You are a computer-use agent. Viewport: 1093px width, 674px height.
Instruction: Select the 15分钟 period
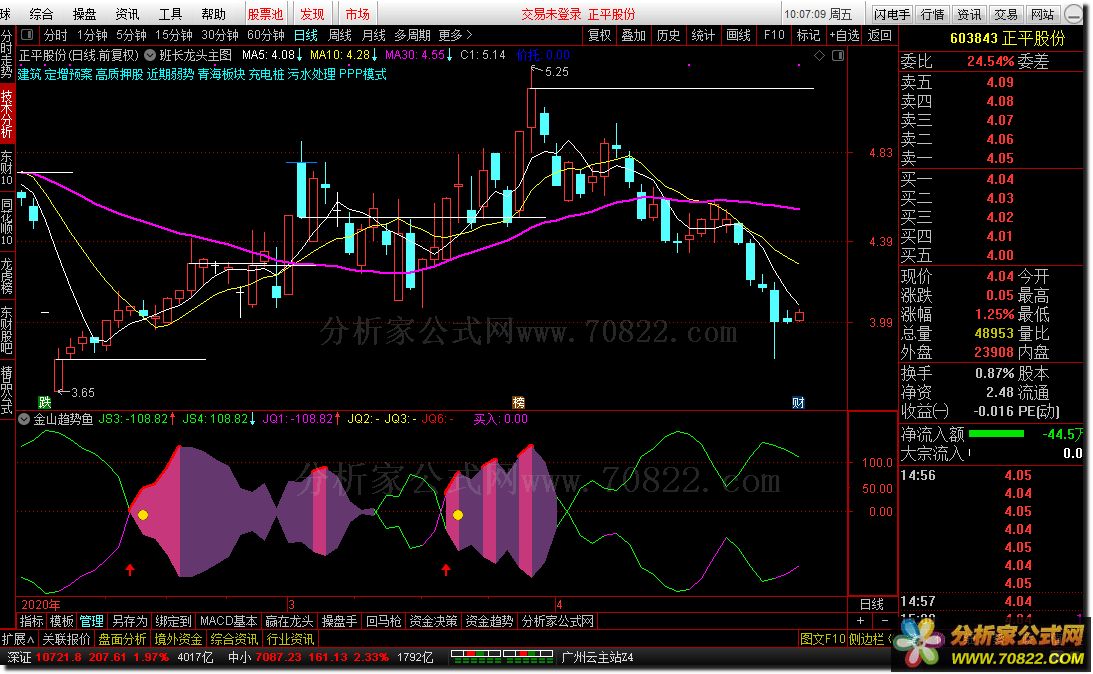coord(174,35)
